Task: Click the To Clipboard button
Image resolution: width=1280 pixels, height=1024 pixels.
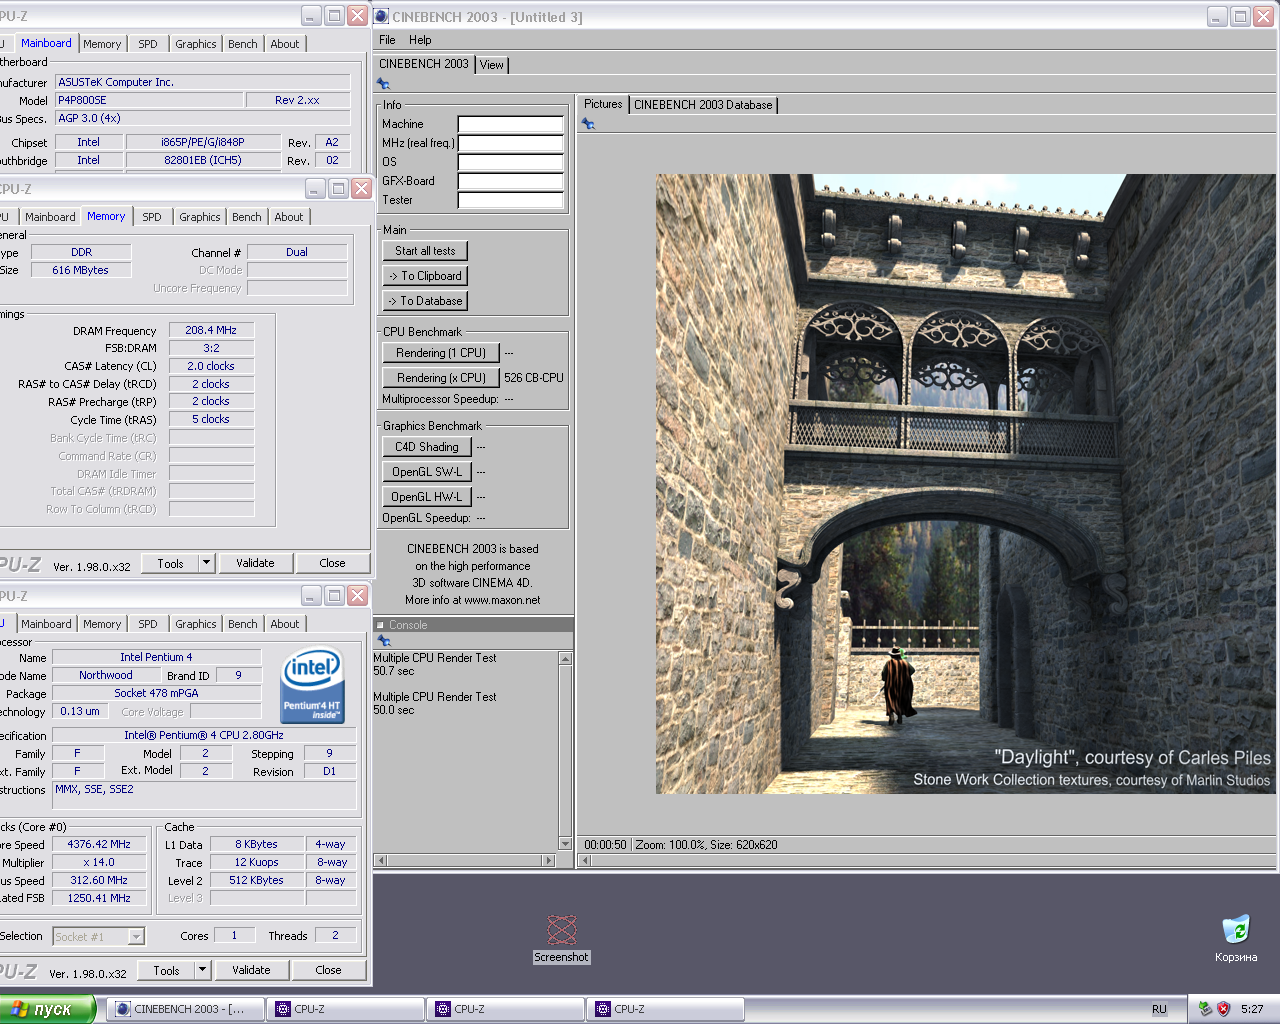Action: coord(425,276)
